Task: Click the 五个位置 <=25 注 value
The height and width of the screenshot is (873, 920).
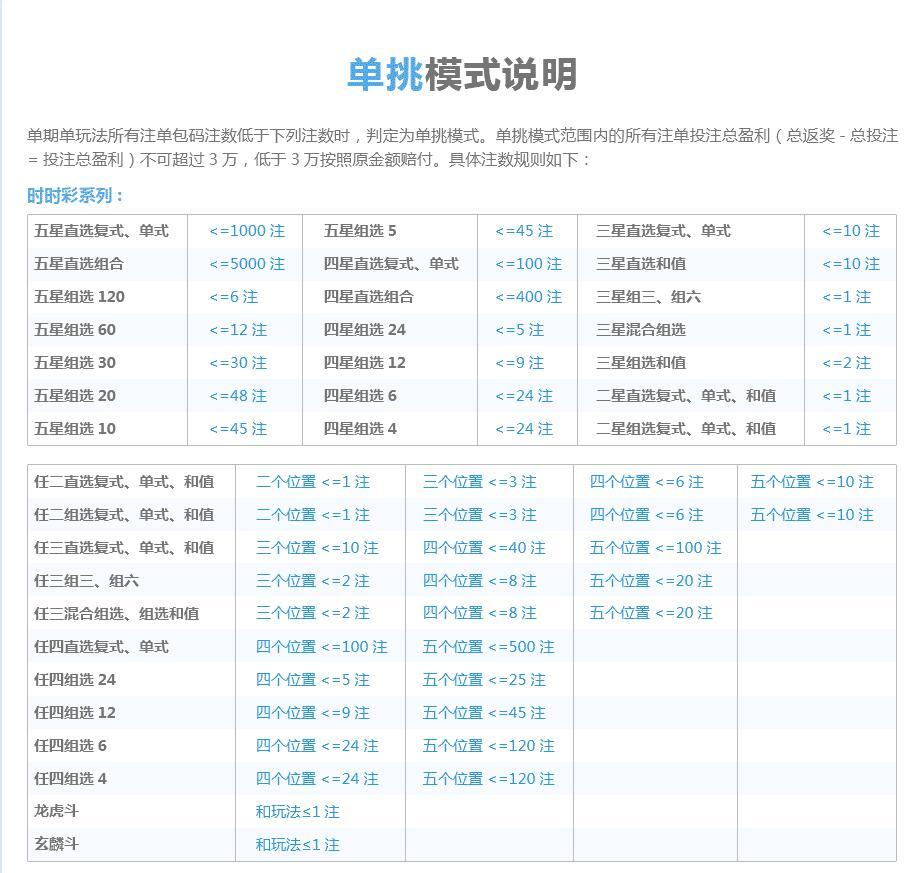Action: (x=484, y=680)
